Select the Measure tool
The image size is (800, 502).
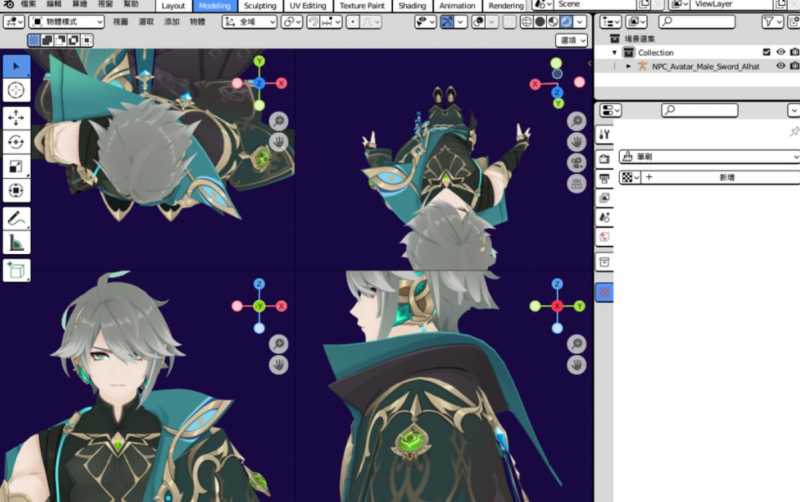click(16, 243)
